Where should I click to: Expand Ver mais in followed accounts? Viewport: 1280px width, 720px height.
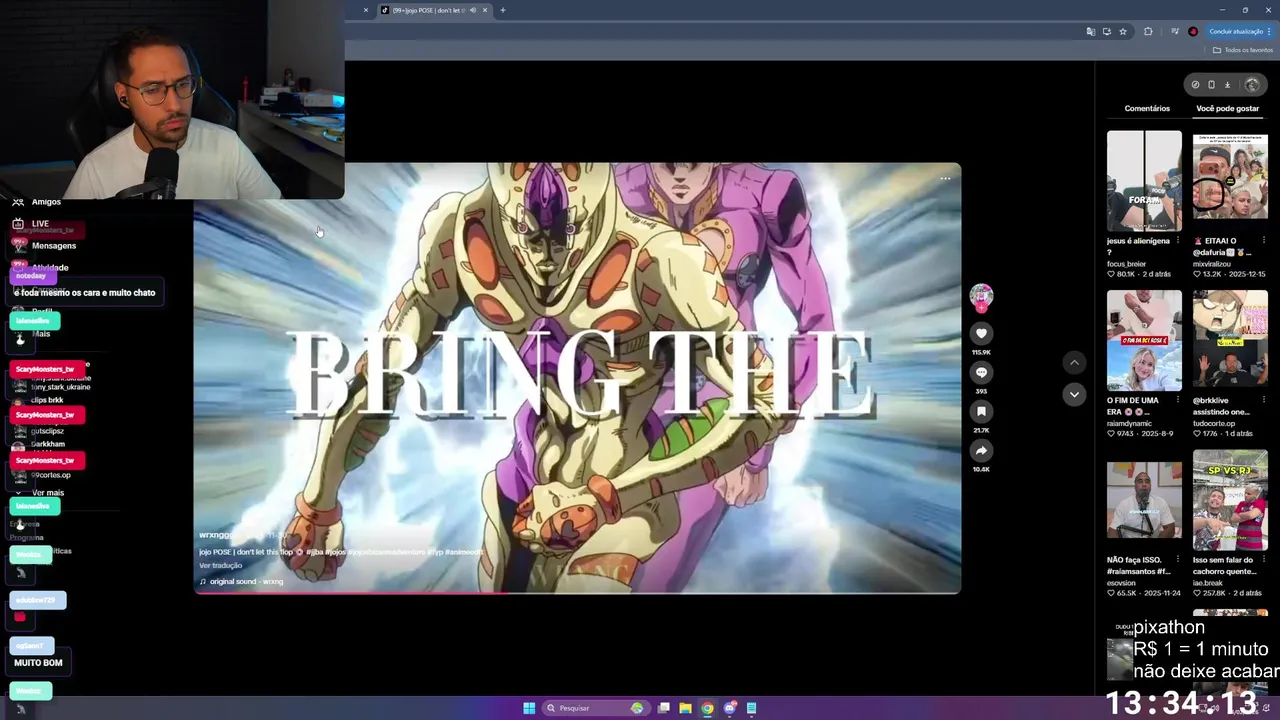click(47, 493)
